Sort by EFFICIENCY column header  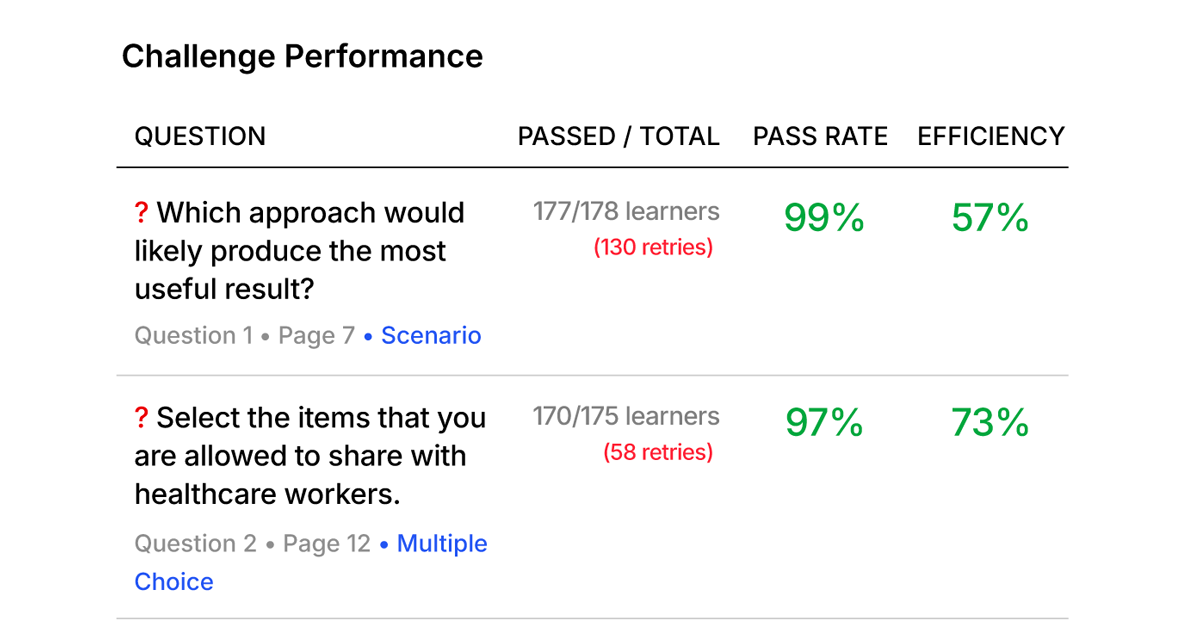pos(991,136)
